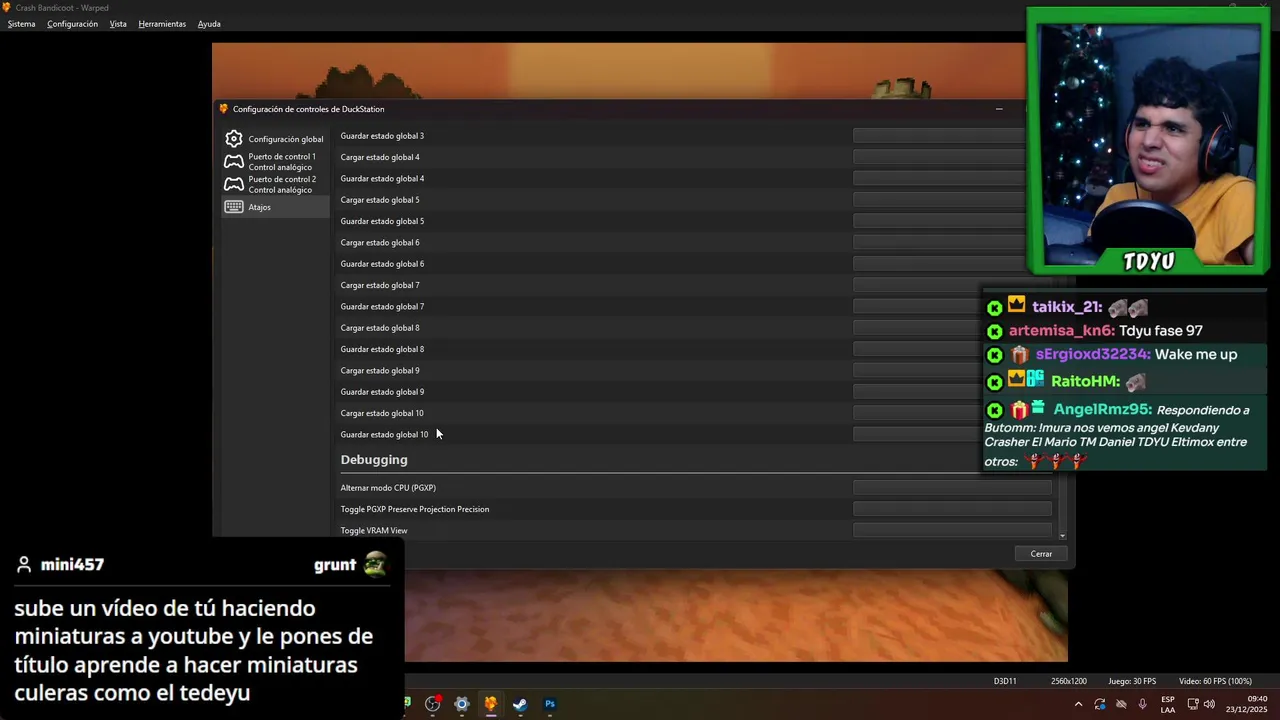This screenshot has height=720, width=1280.
Task: Click the Juego: 30 FPS status text
Action: click(1132, 681)
